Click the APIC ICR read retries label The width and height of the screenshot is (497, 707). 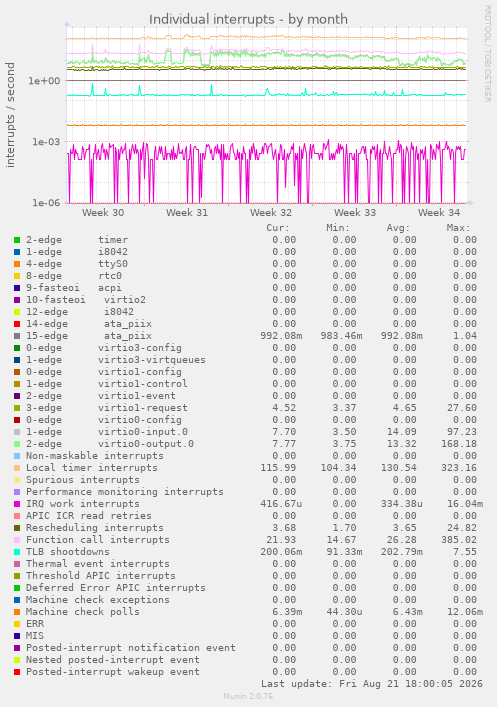89,516
